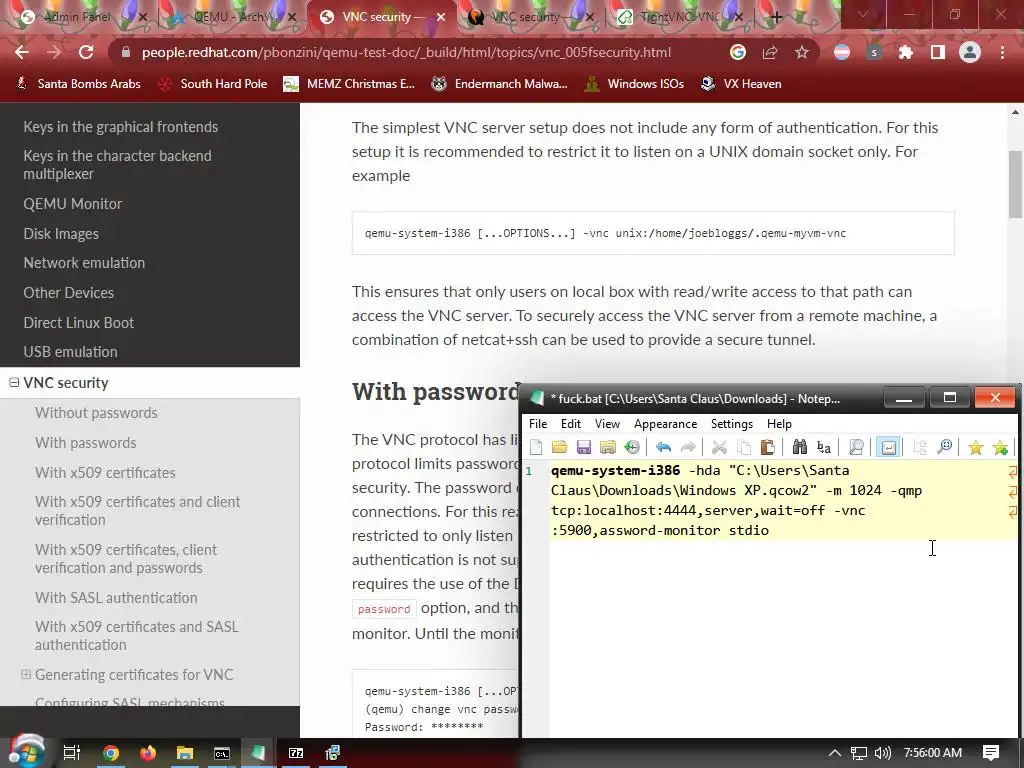Image resolution: width=1024 pixels, height=768 pixels.
Task: Open Replace with the b-a icon
Action: pyautogui.click(x=824, y=447)
